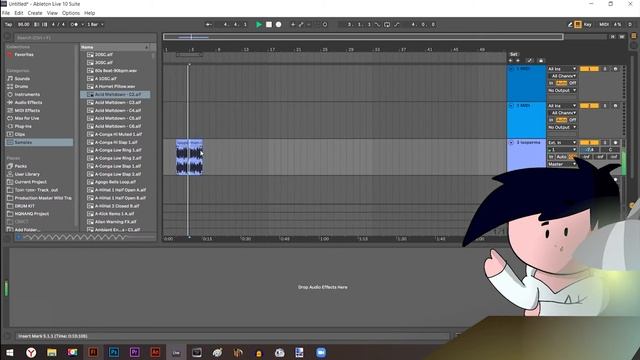Open the Options menu

[x=71, y=13]
